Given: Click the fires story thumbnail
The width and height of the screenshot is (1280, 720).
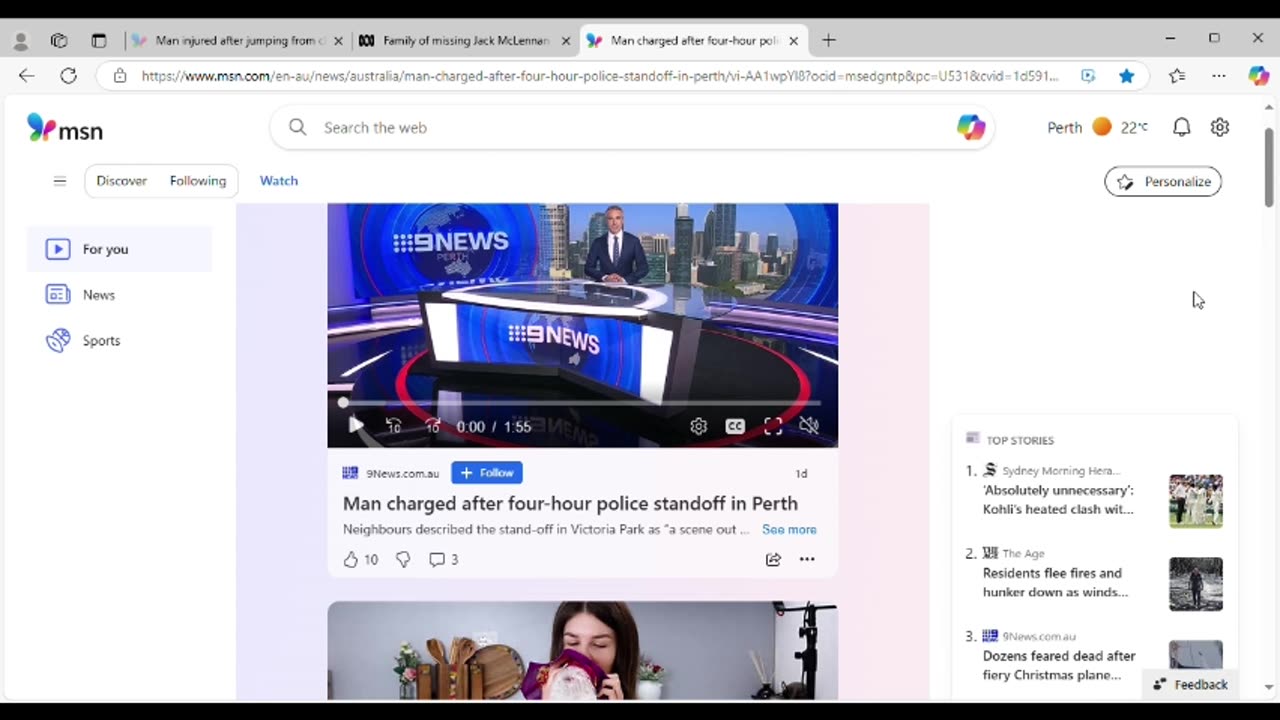Looking at the screenshot, I should [1196, 584].
